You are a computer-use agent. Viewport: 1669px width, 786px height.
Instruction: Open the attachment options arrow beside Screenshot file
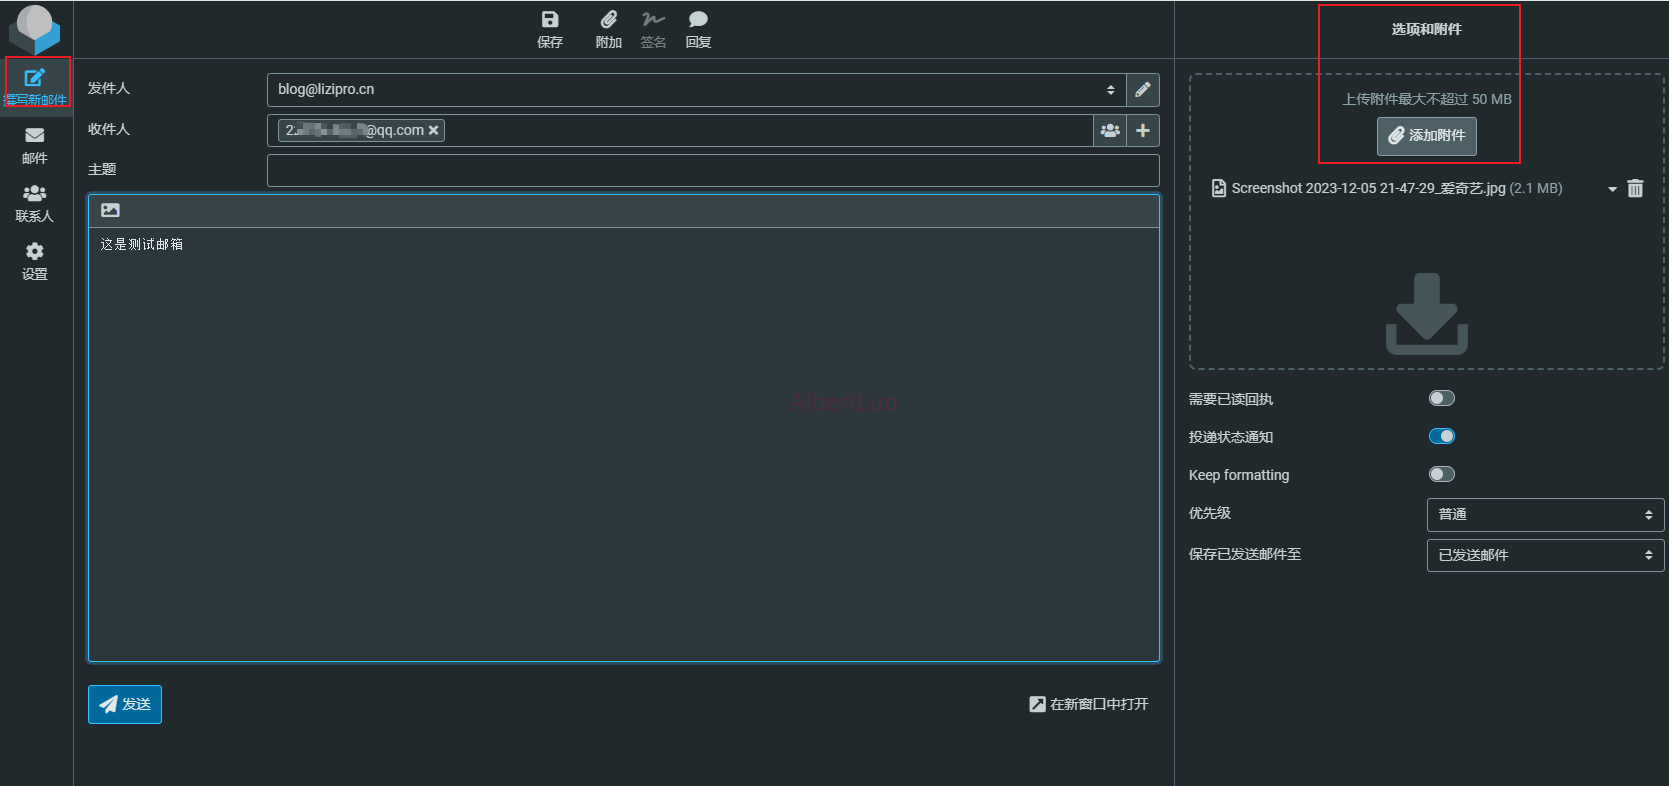coord(1612,189)
